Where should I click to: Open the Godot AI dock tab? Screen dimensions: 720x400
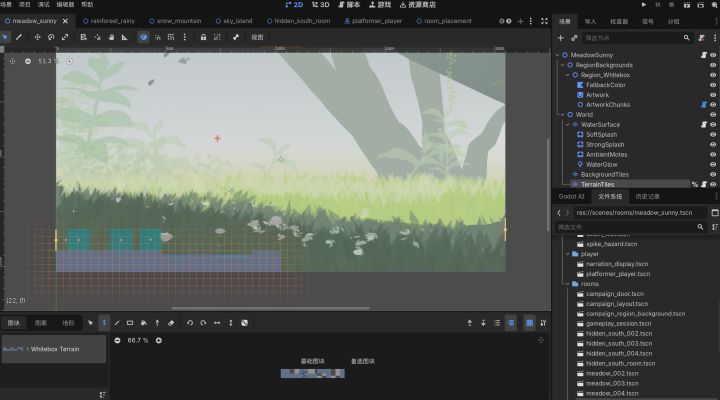click(x=571, y=197)
